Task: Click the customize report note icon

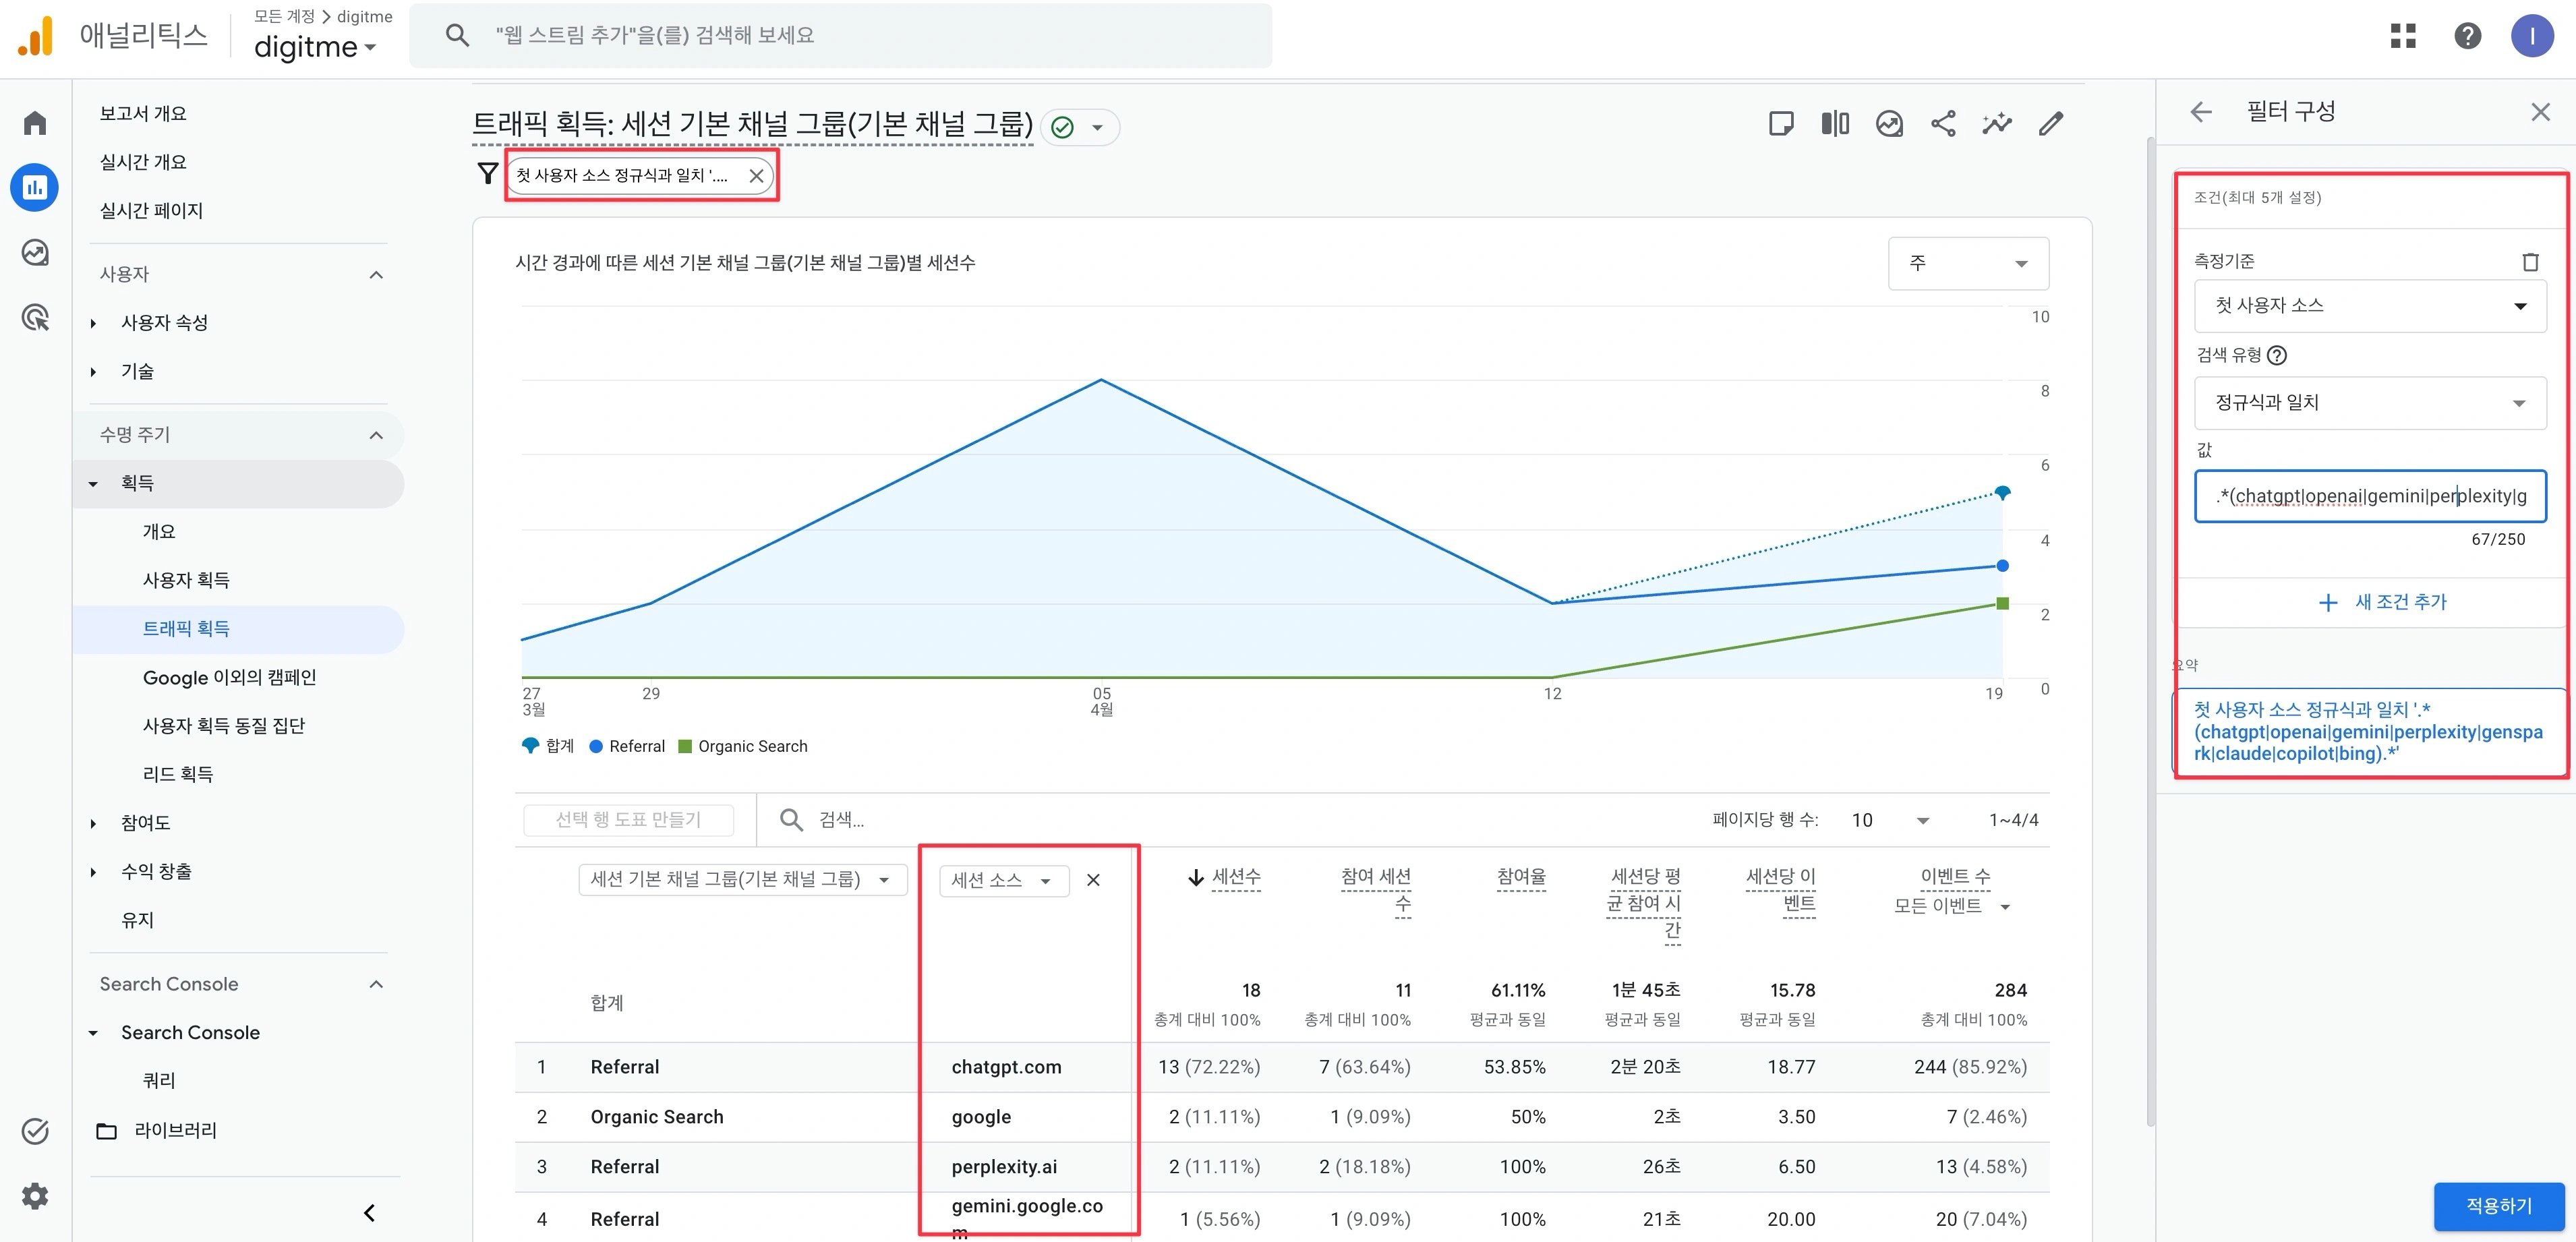Action: click(x=1781, y=124)
